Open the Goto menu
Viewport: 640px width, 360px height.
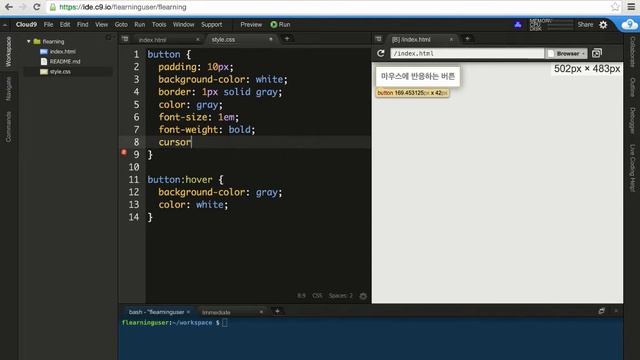click(x=121, y=24)
